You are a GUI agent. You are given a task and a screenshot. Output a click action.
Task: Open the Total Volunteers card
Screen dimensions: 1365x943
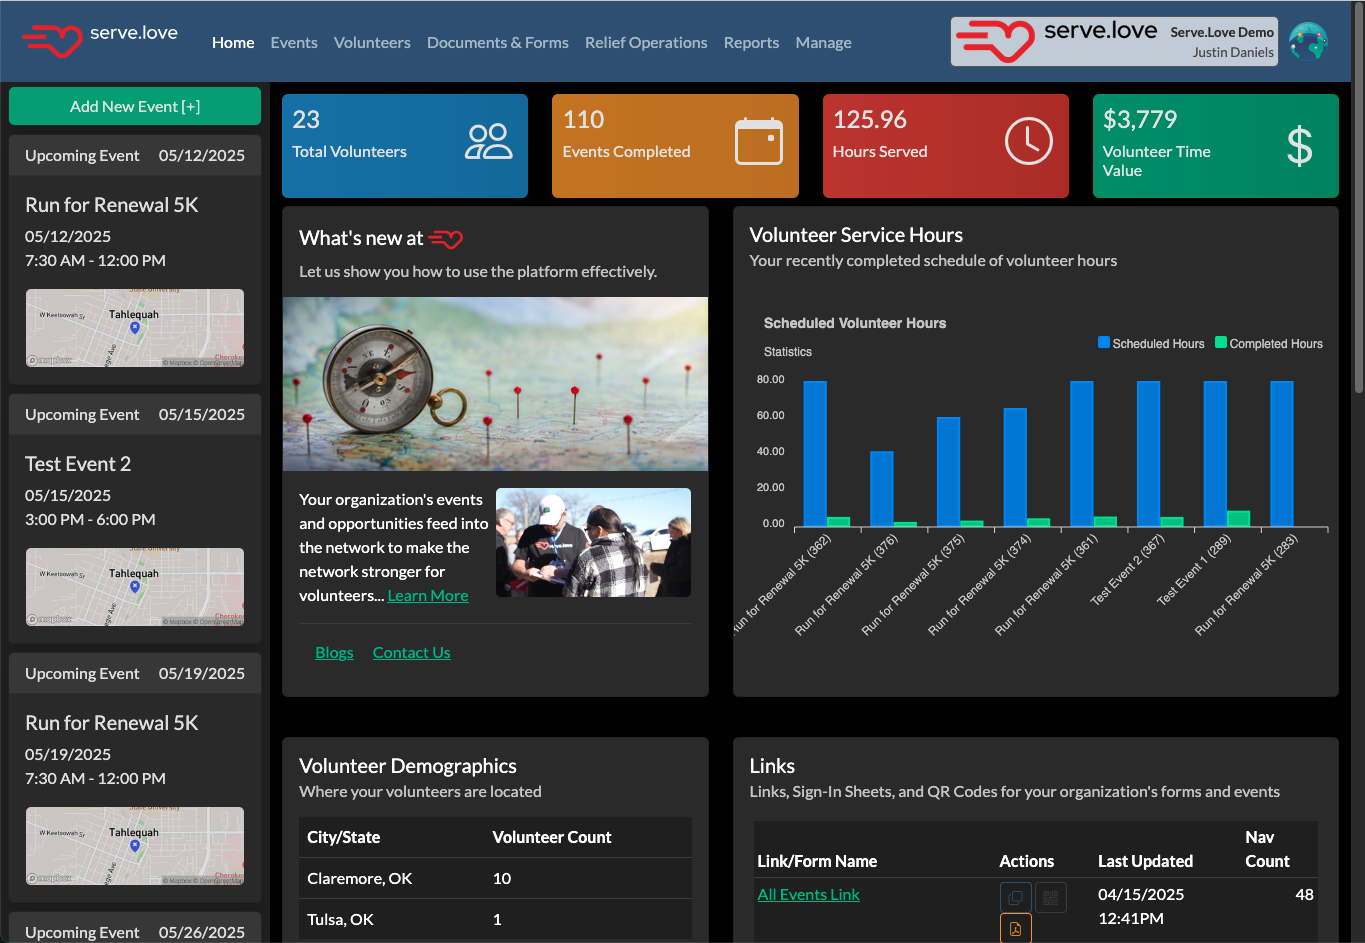(x=405, y=146)
